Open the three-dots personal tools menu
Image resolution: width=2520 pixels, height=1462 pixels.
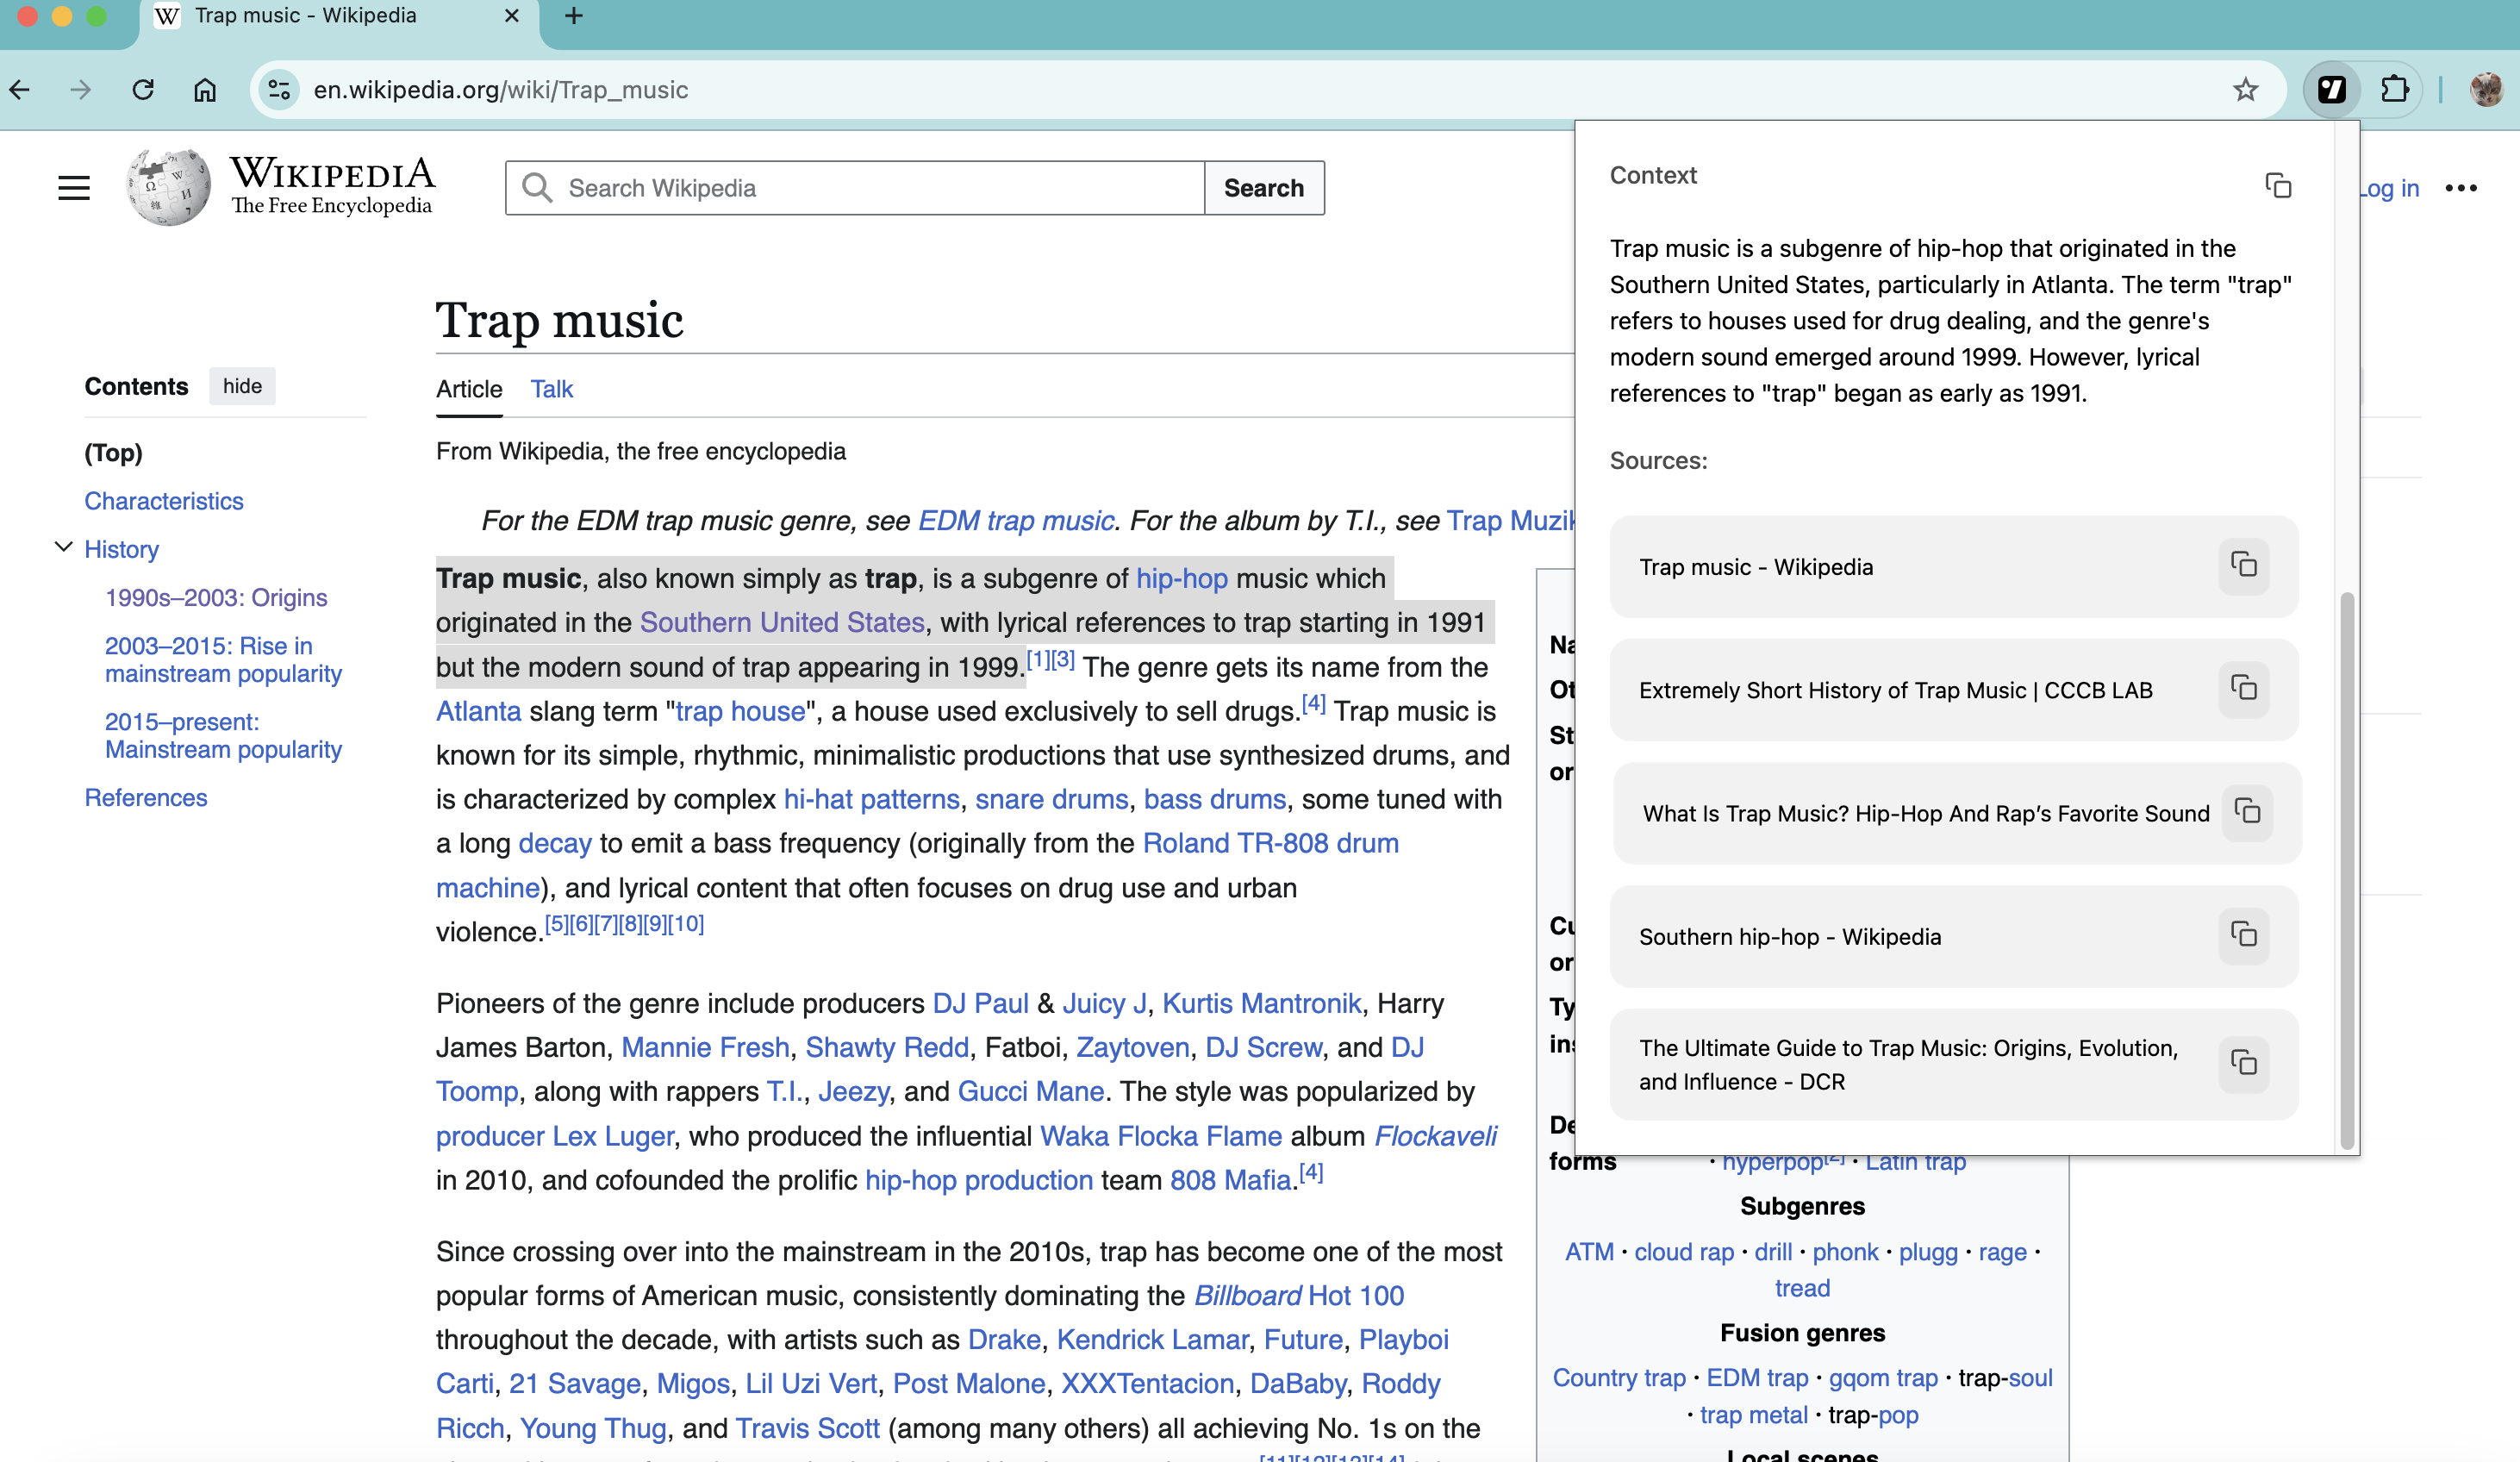coord(2460,188)
